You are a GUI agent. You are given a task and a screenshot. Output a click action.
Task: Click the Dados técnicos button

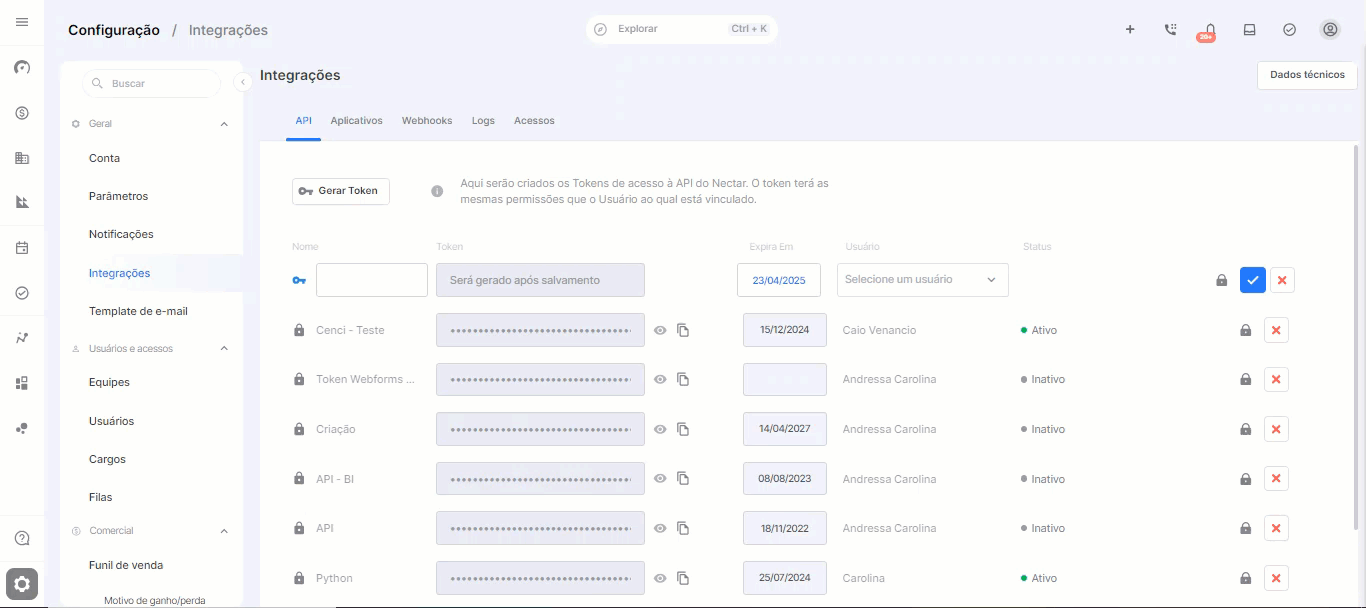click(x=1307, y=75)
